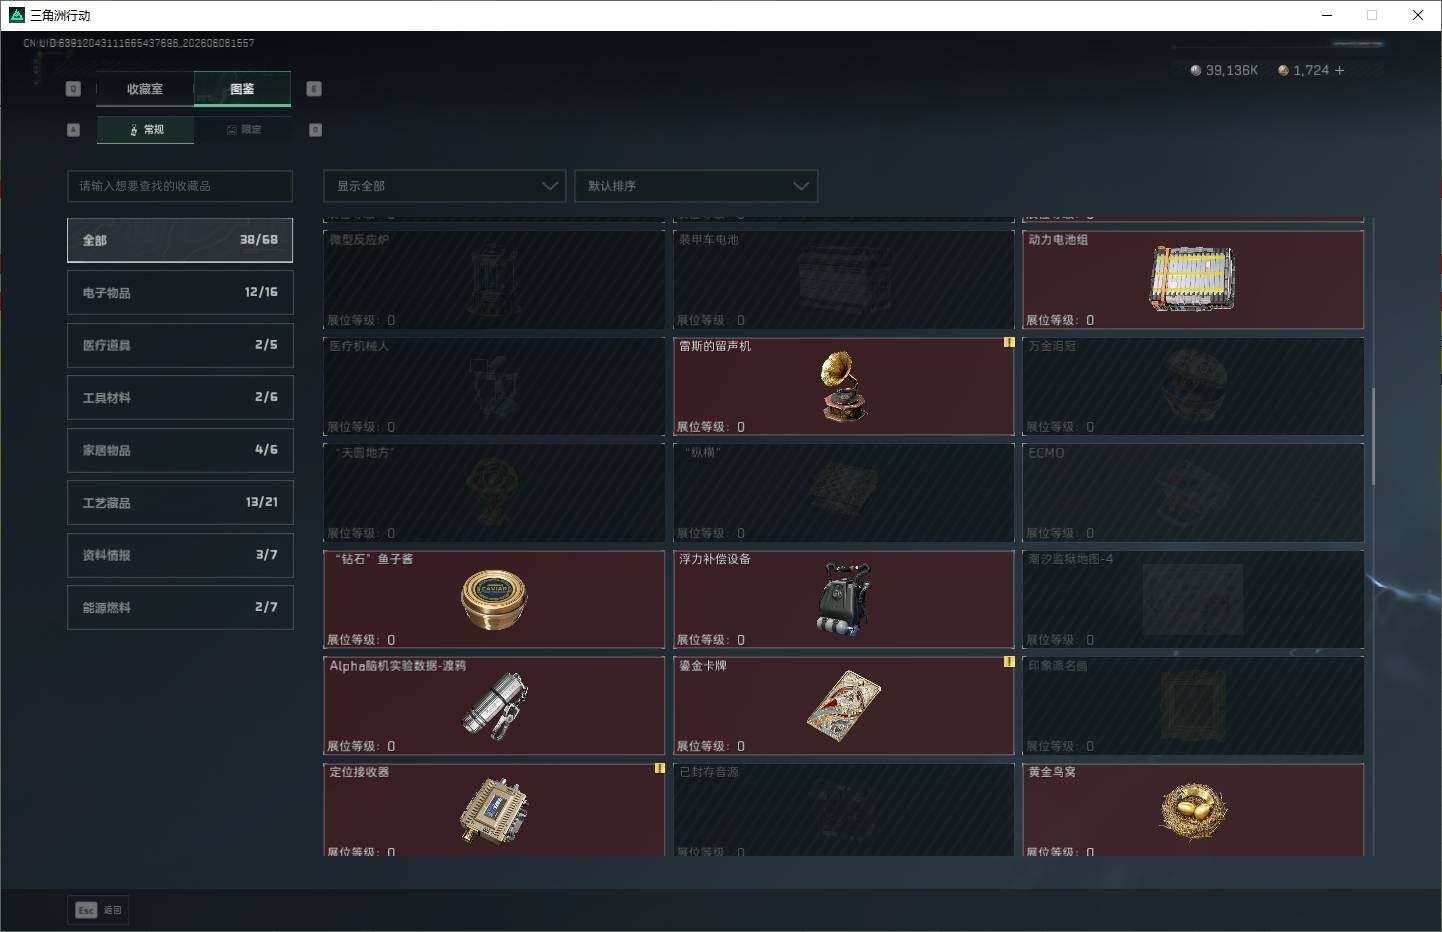Click the golden bird nest icon

1194,810
